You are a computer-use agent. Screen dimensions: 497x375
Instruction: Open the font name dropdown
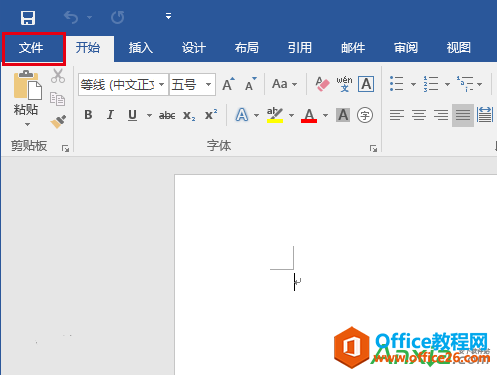click(x=161, y=84)
